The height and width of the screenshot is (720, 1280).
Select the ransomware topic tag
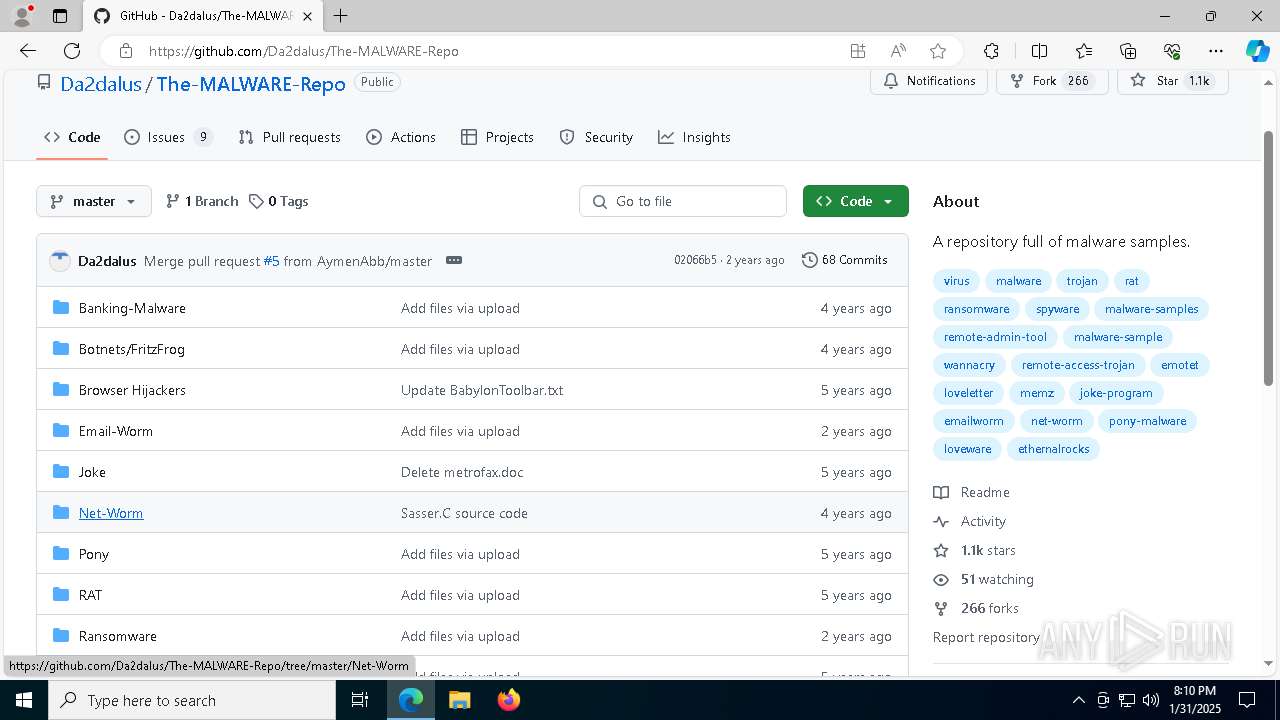(977, 309)
